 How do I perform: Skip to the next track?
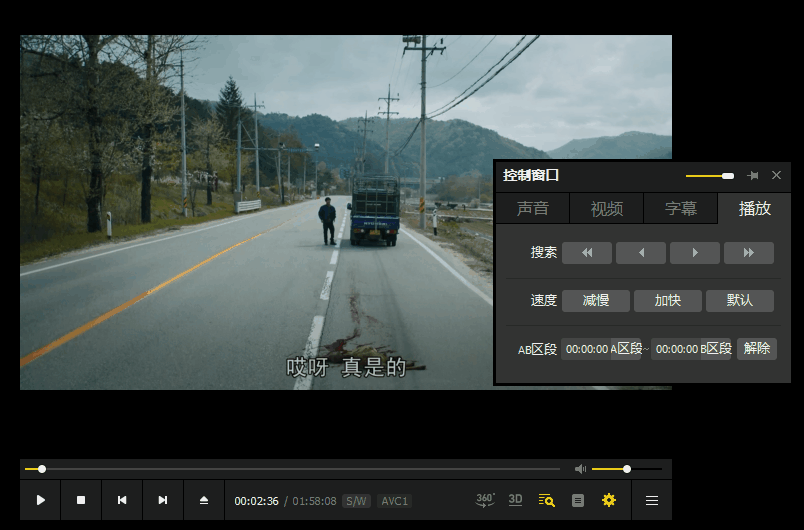[163, 500]
